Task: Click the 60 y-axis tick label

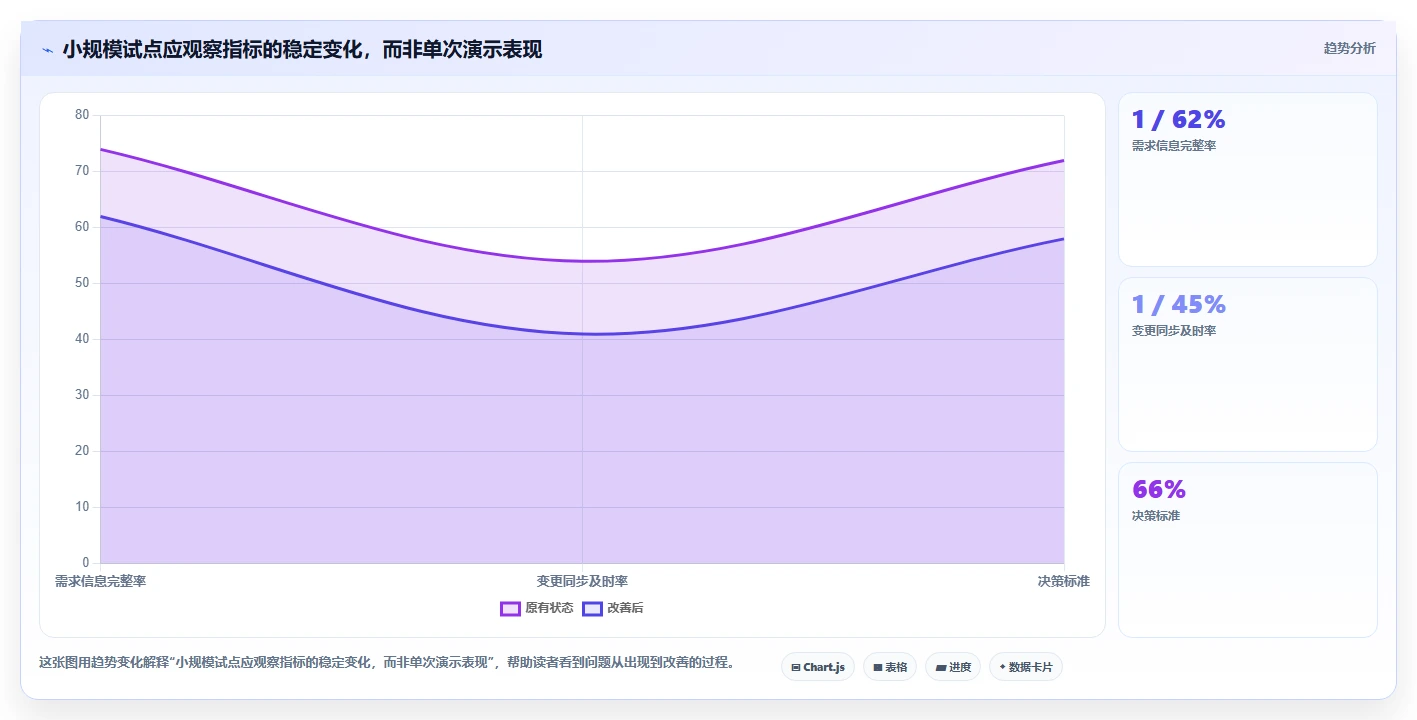Action: click(82, 227)
